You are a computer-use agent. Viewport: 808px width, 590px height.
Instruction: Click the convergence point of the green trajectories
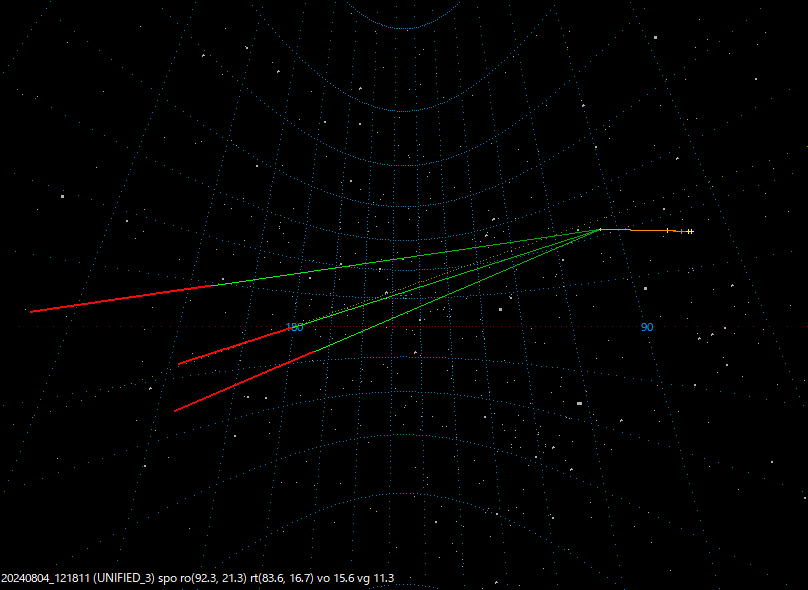click(598, 230)
